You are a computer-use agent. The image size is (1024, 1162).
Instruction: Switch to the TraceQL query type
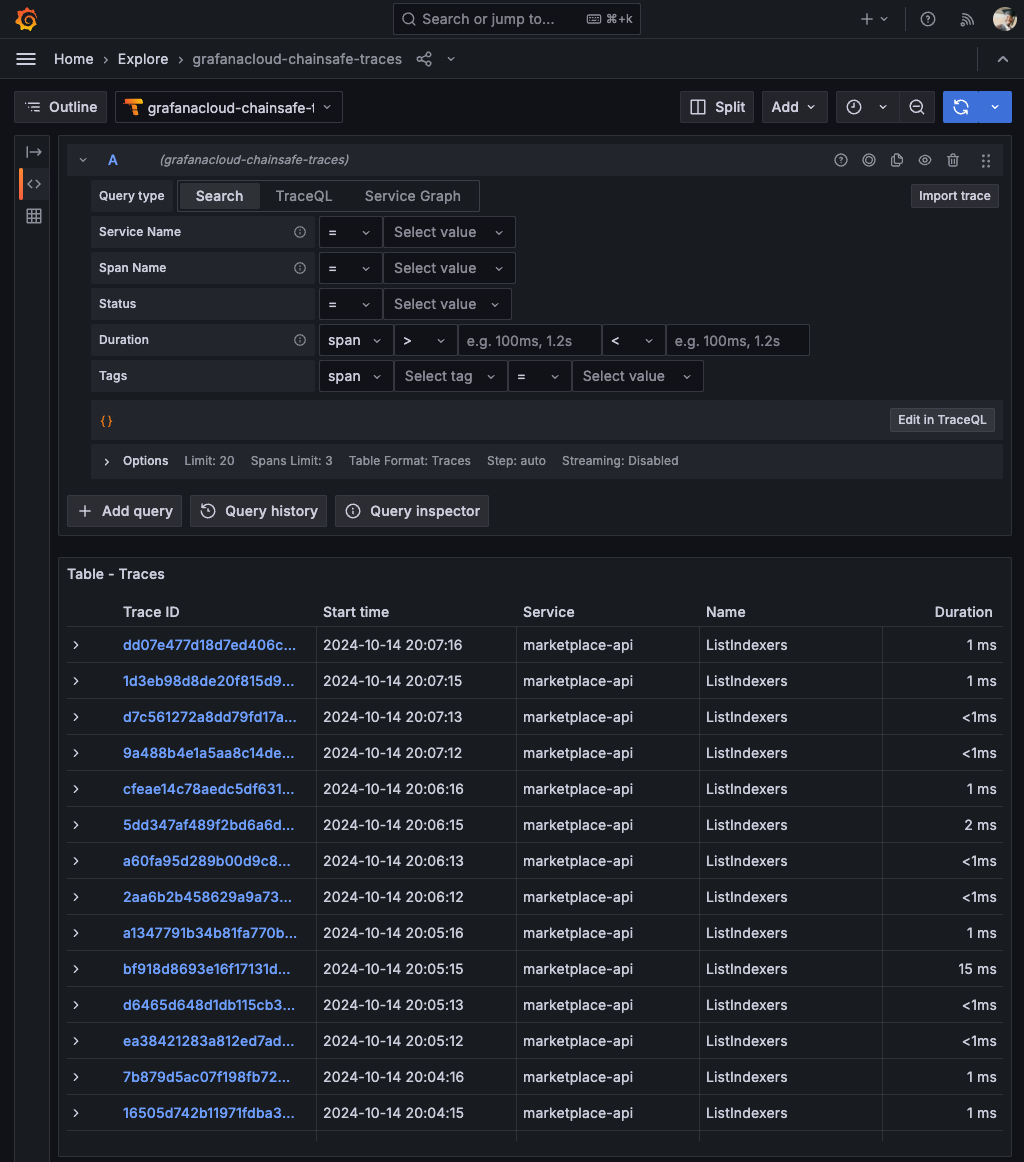(x=304, y=196)
